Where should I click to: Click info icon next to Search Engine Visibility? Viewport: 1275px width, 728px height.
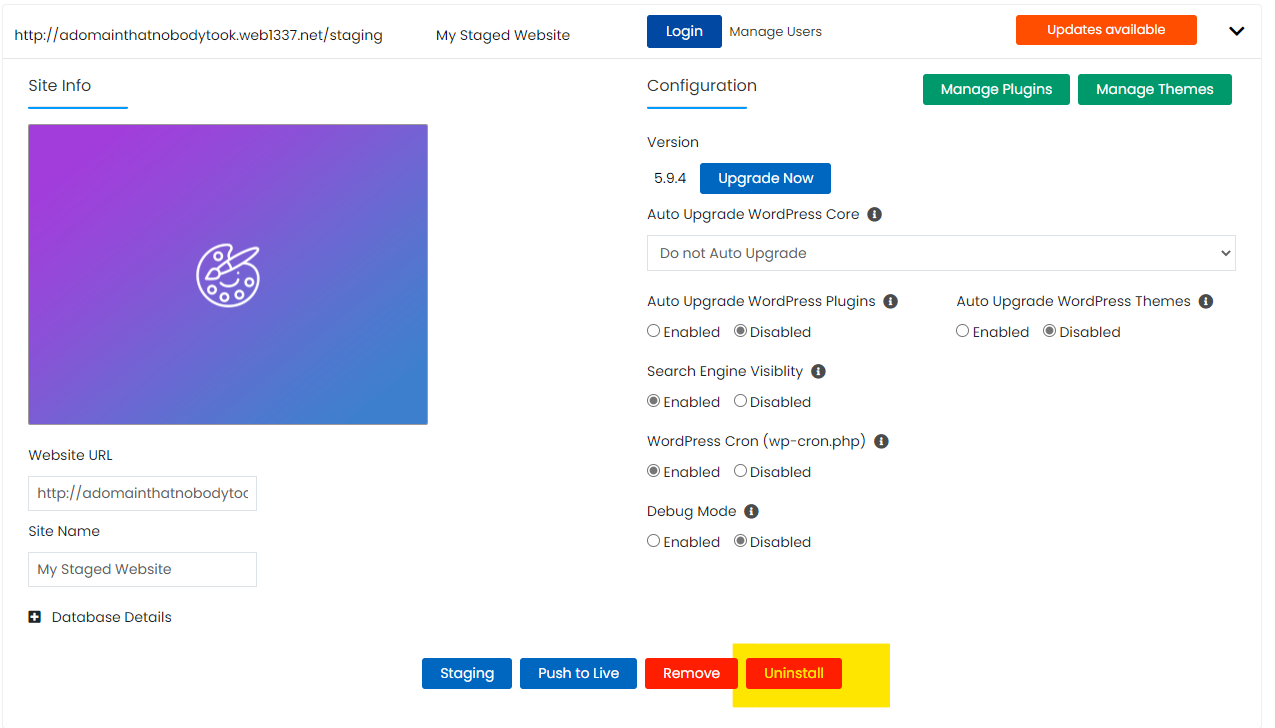pyautogui.click(x=818, y=372)
